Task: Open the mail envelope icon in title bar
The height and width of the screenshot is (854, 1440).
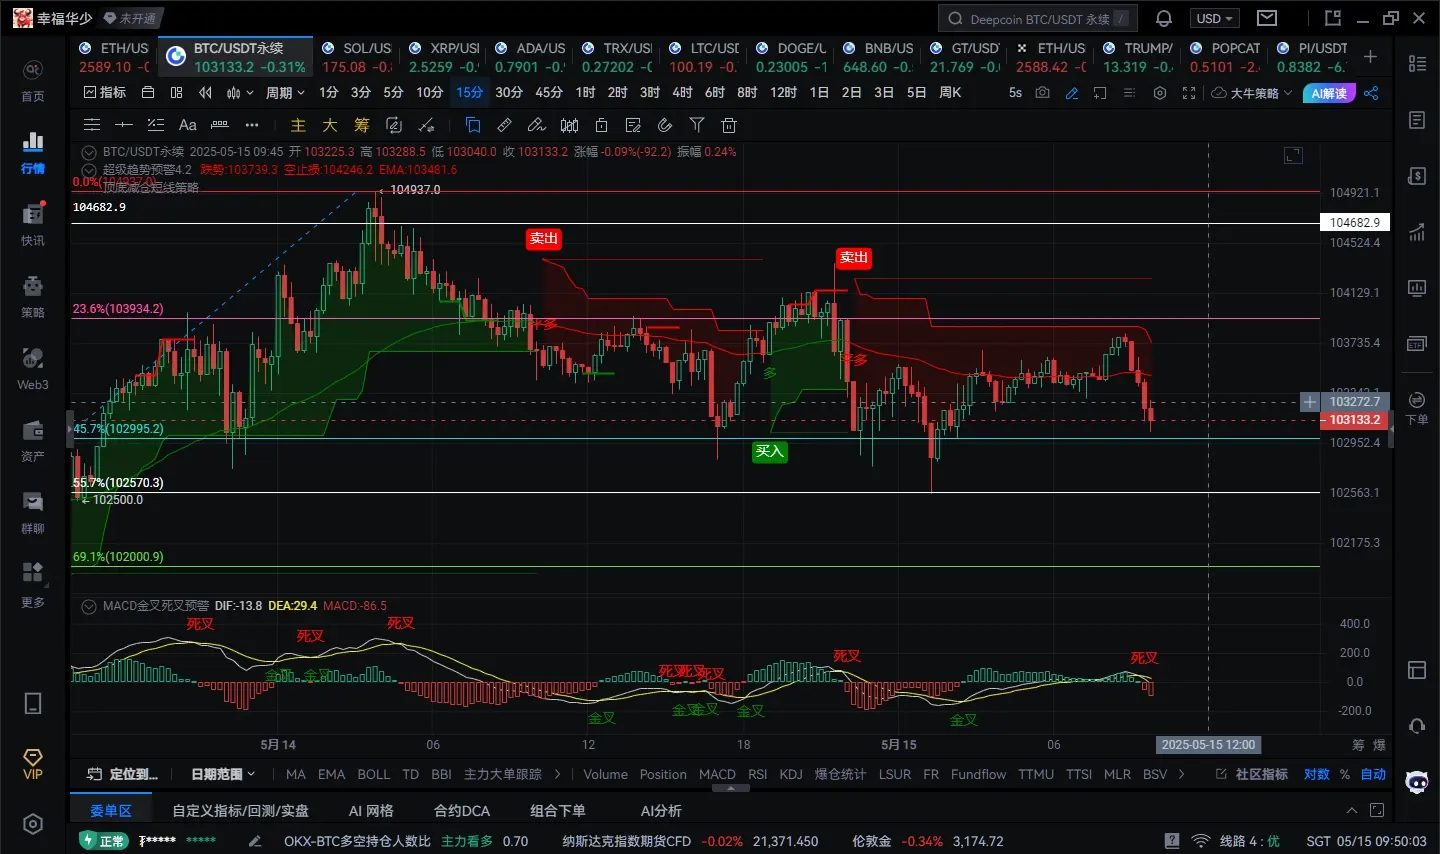Action: pos(1267,18)
